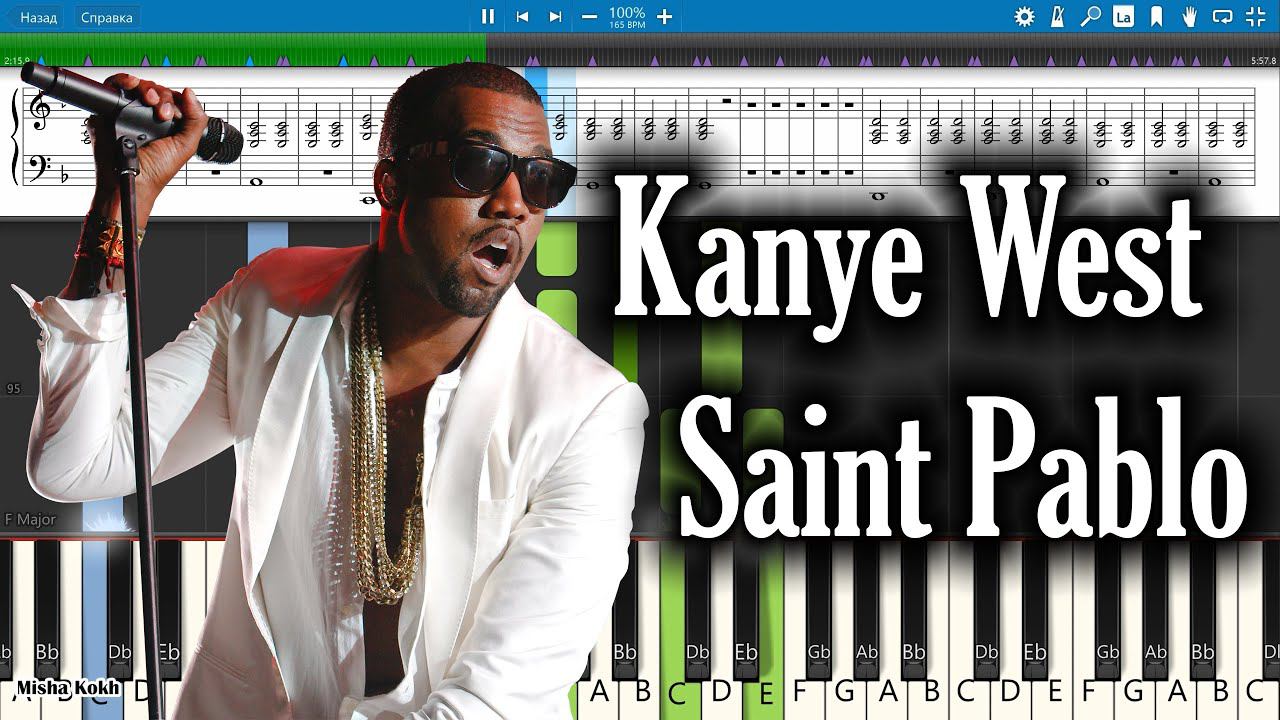This screenshot has height=720, width=1280.
Task: Add a bookmark with the bookmark icon
Action: (x=1156, y=16)
